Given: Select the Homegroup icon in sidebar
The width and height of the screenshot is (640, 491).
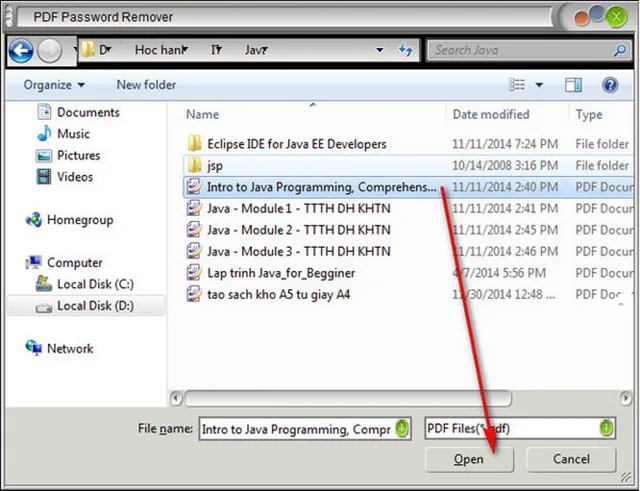Looking at the screenshot, I should point(32,220).
